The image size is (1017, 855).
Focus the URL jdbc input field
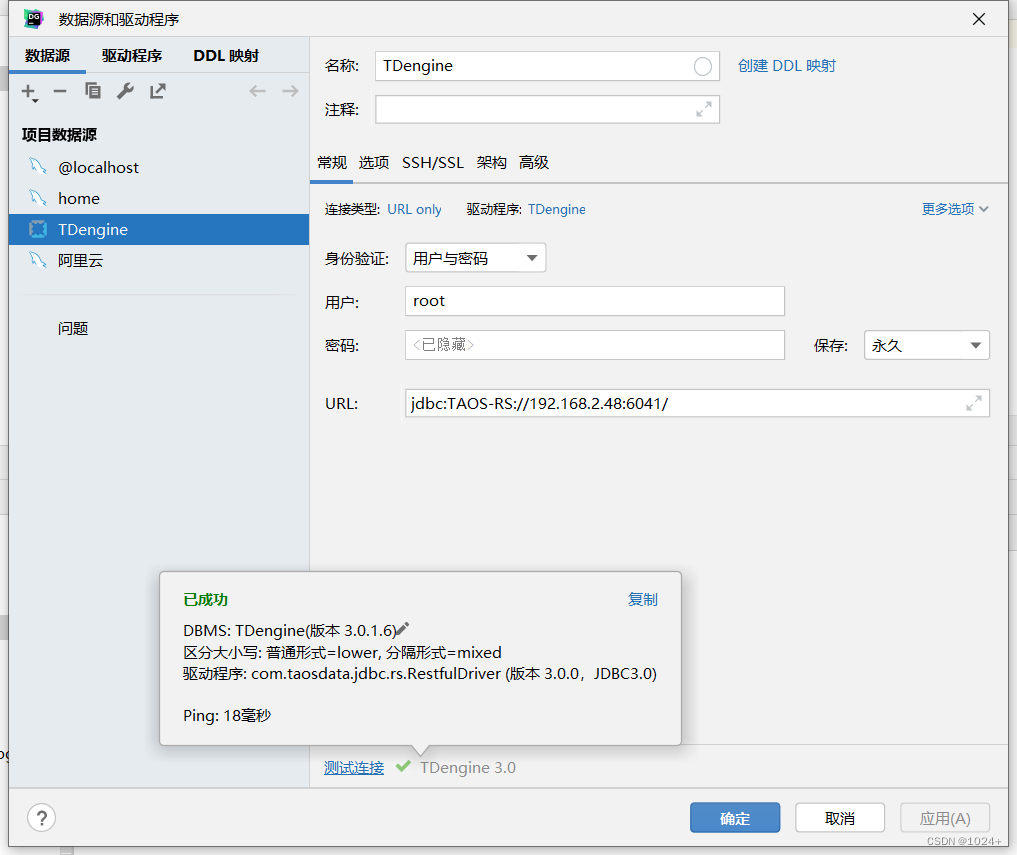tap(697, 403)
